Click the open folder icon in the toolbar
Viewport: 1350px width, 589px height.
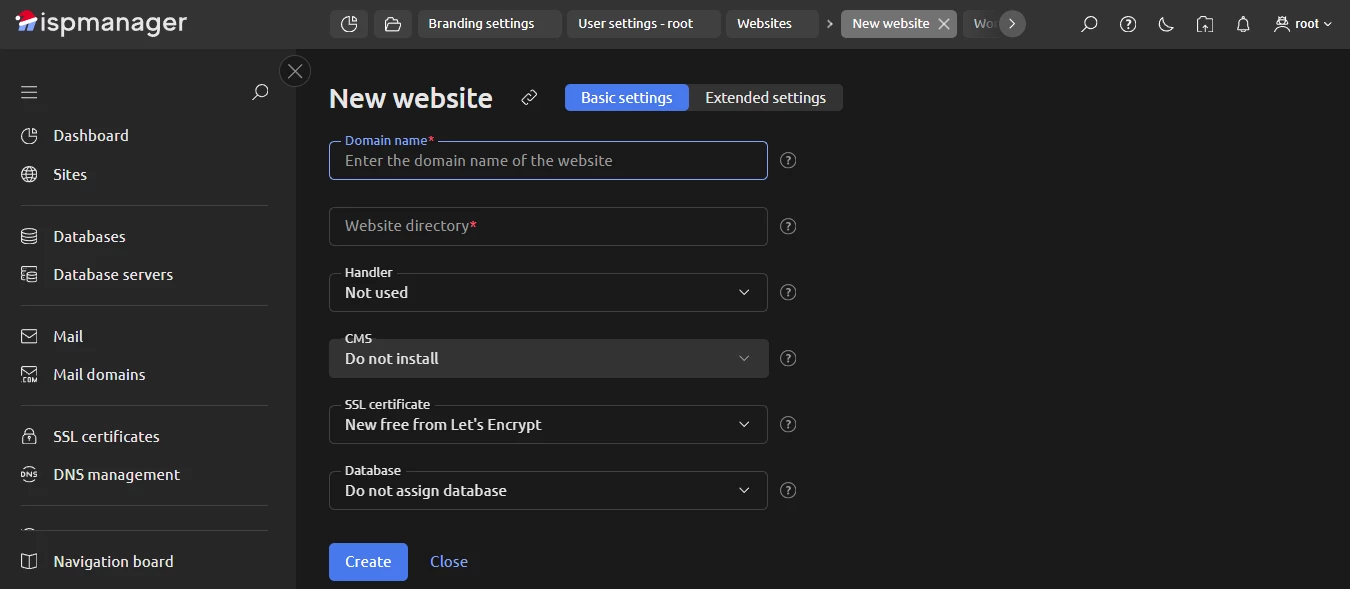392,23
